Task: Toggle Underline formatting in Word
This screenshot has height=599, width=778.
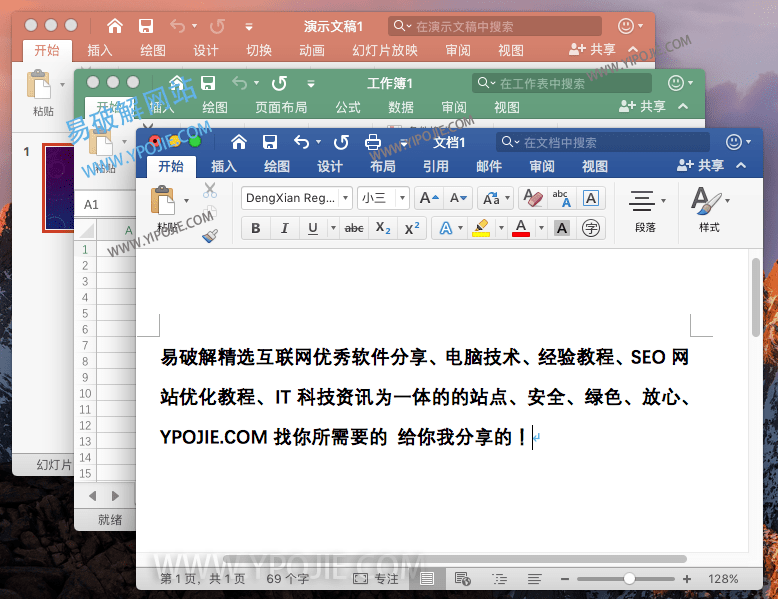Action: coord(313,228)
